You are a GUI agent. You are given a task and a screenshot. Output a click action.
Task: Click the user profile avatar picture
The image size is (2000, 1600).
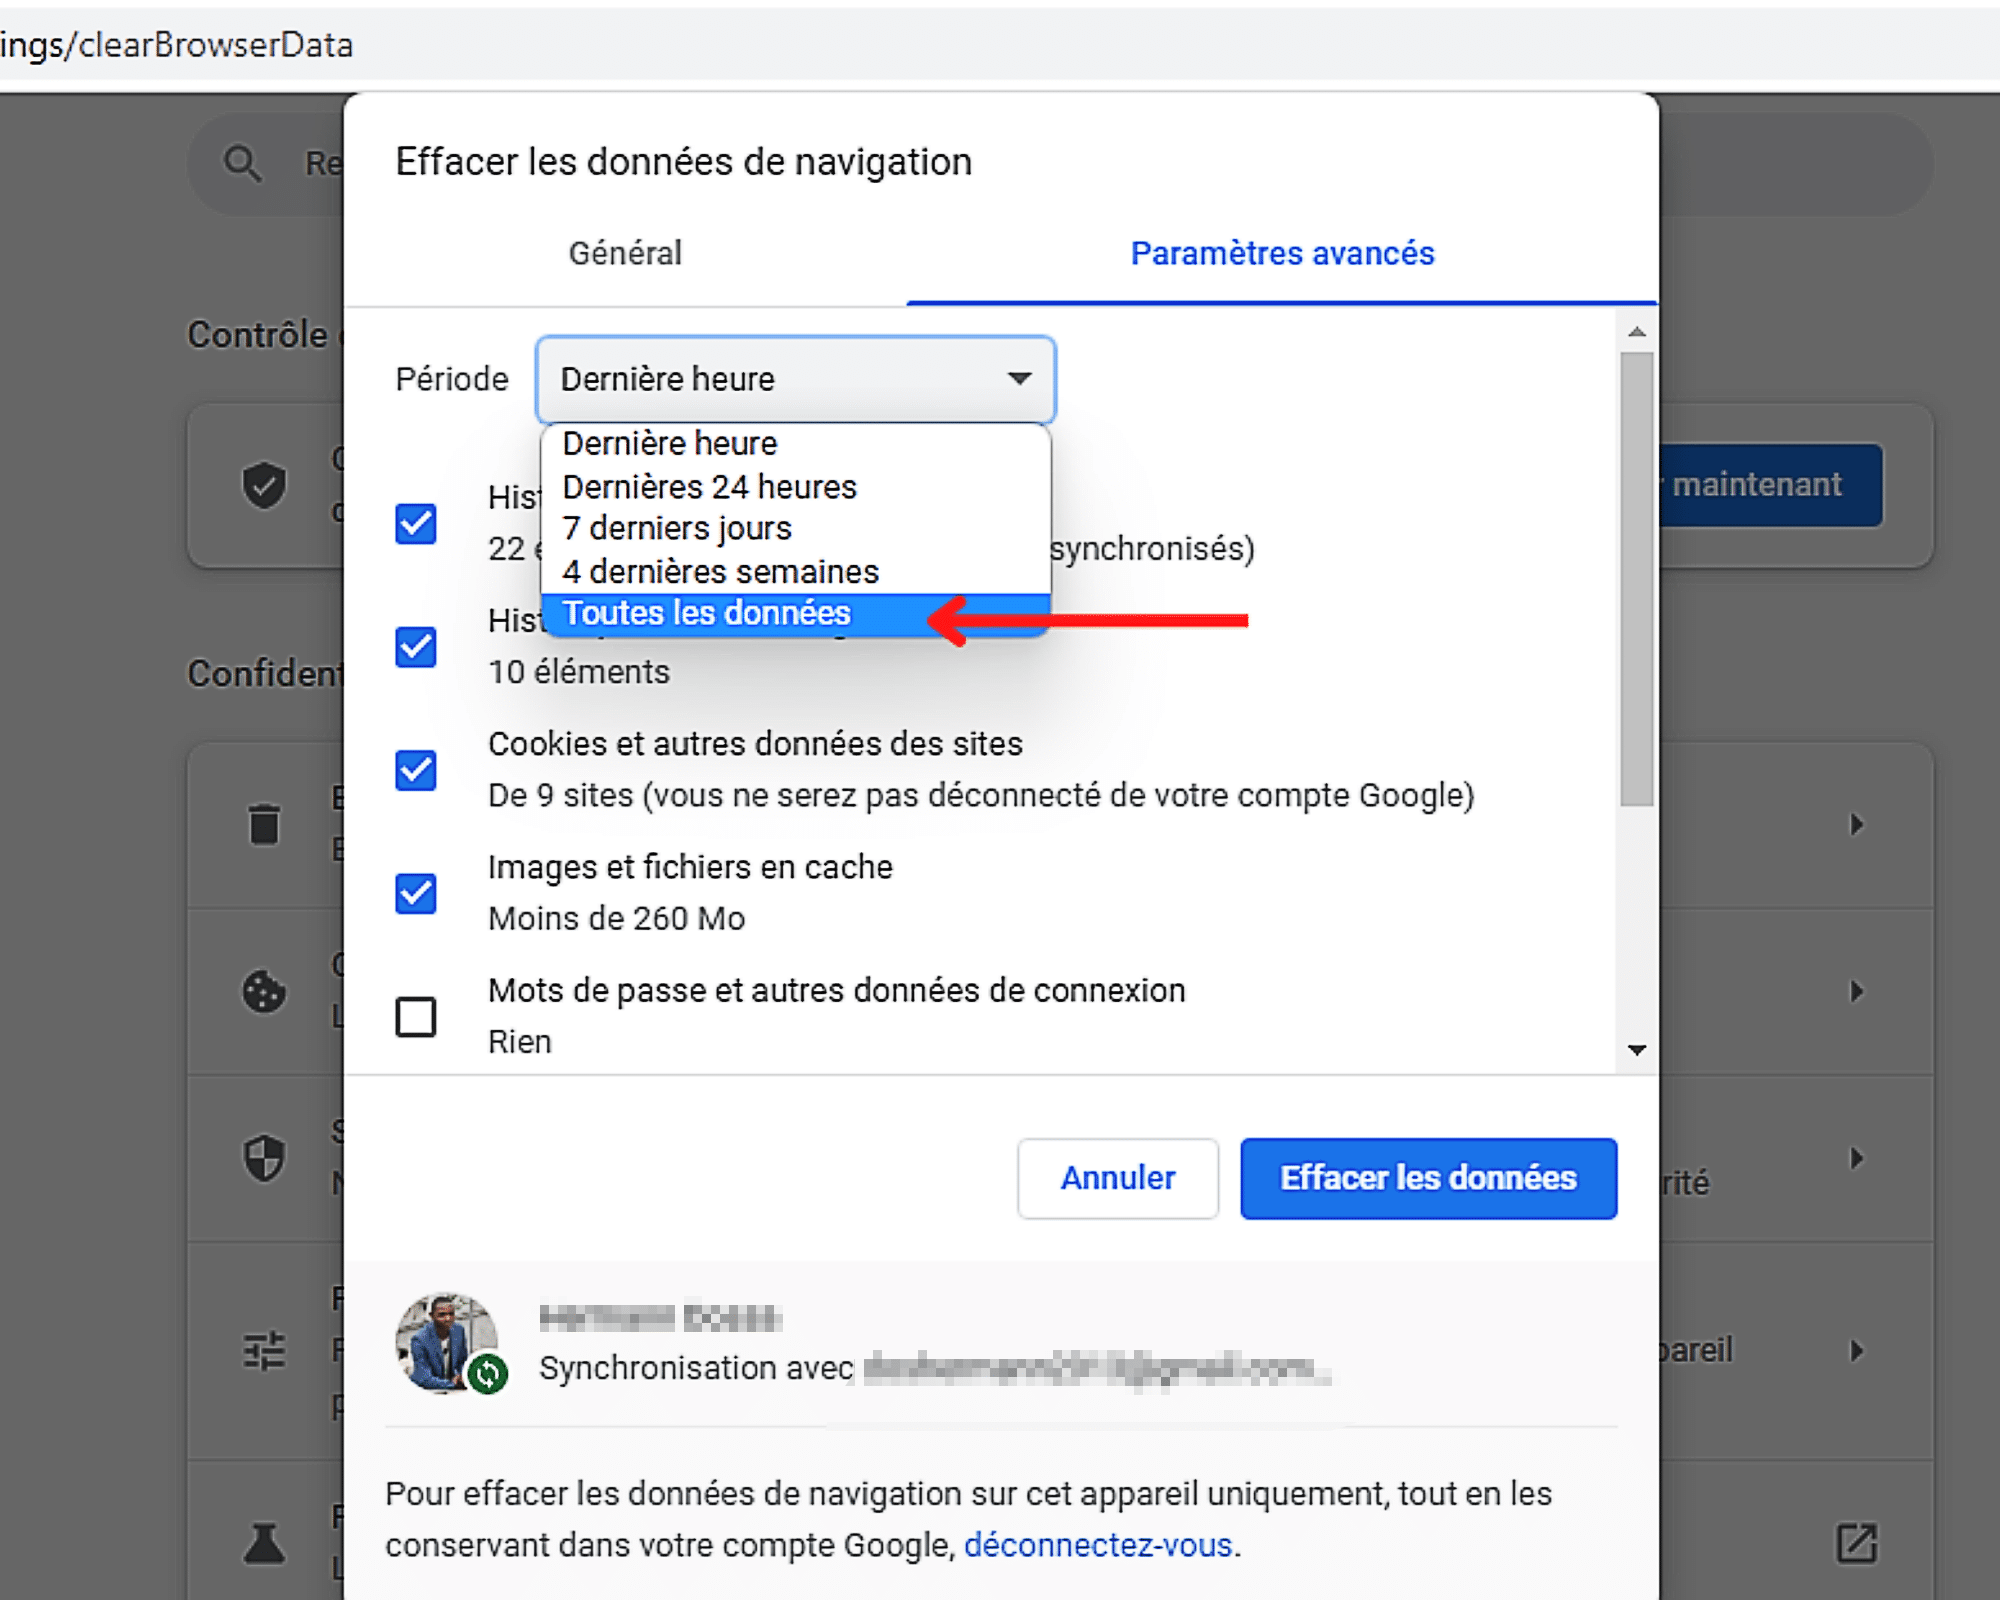[446, 1342]
